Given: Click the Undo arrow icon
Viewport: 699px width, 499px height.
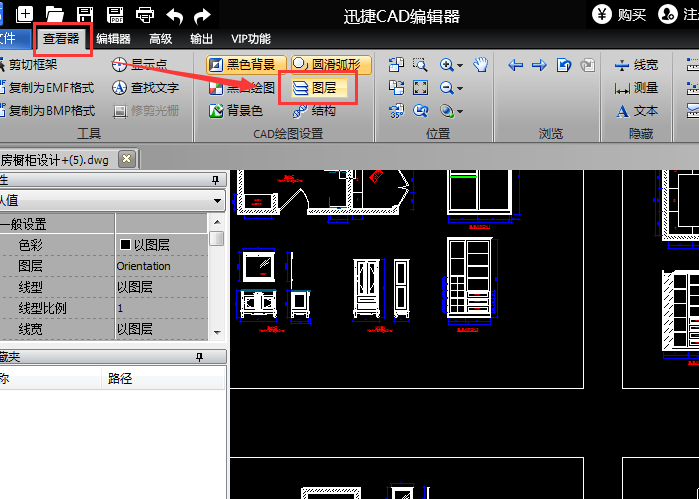Looking at the screenshot, I should (x=174, y=16).
